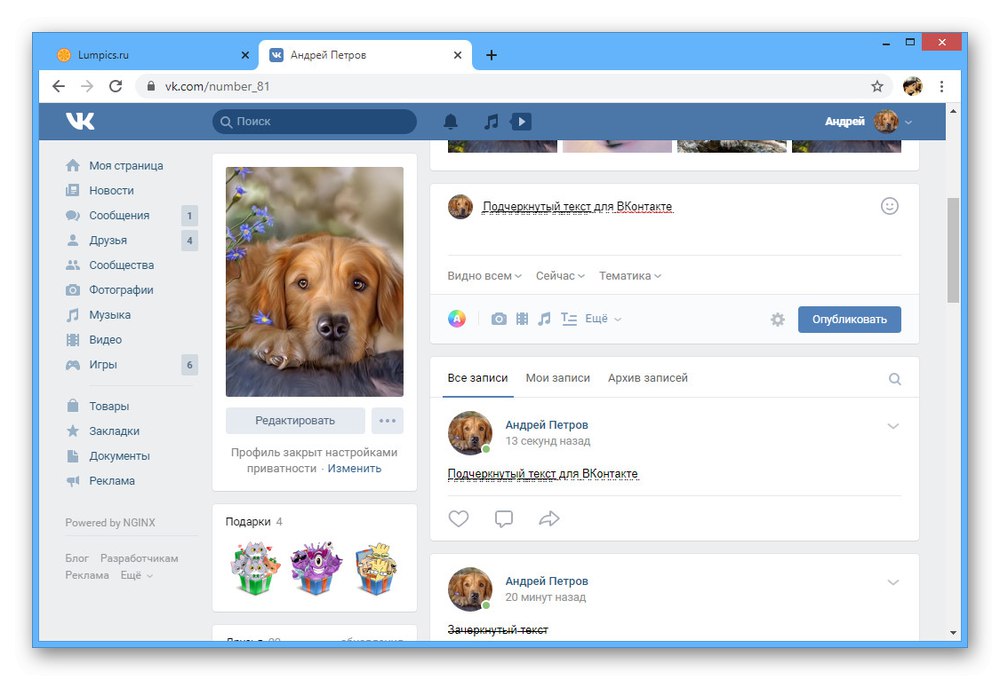1000x680 pixels.
Task: Open Сообщения in sidebar
Action: [x=119, y=215]
